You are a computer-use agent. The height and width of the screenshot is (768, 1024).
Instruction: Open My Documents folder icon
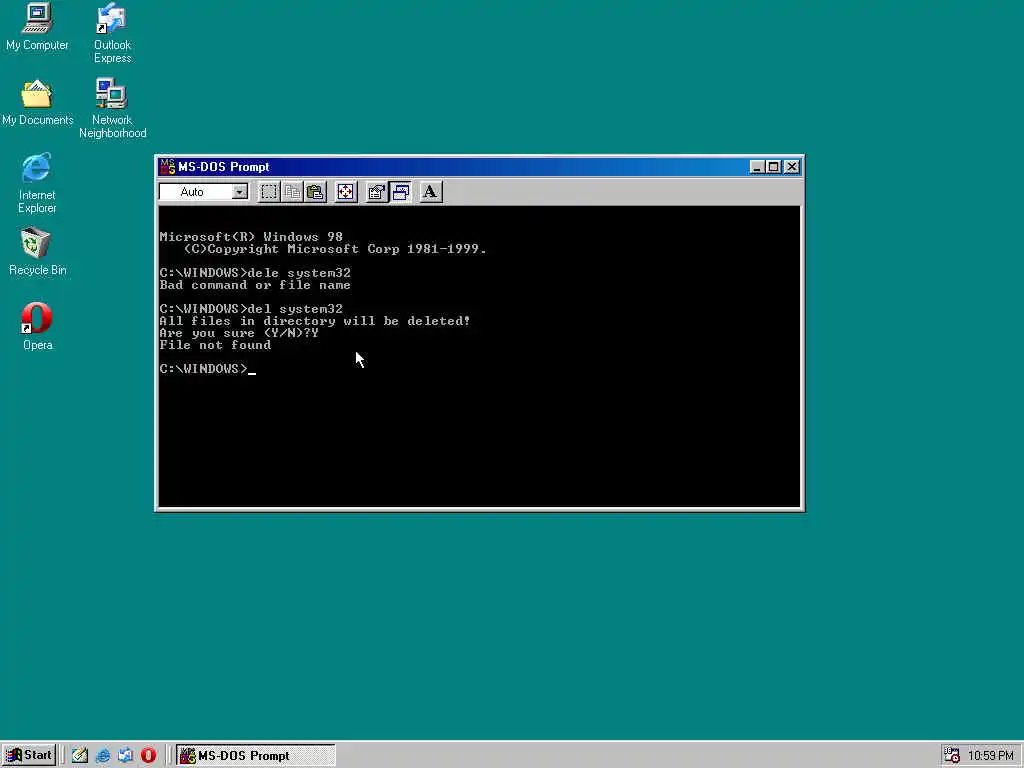pos(37,103)
